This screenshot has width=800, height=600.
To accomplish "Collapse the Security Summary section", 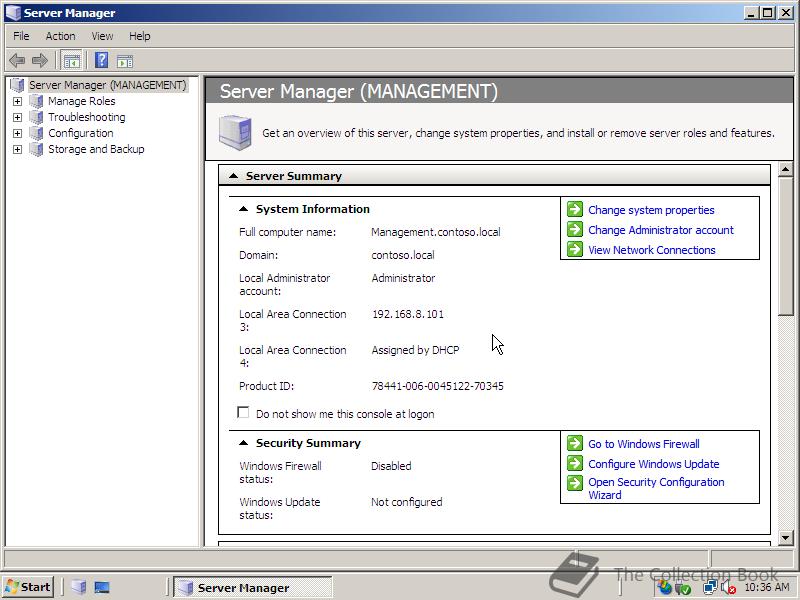I will (x=244, y=443).
